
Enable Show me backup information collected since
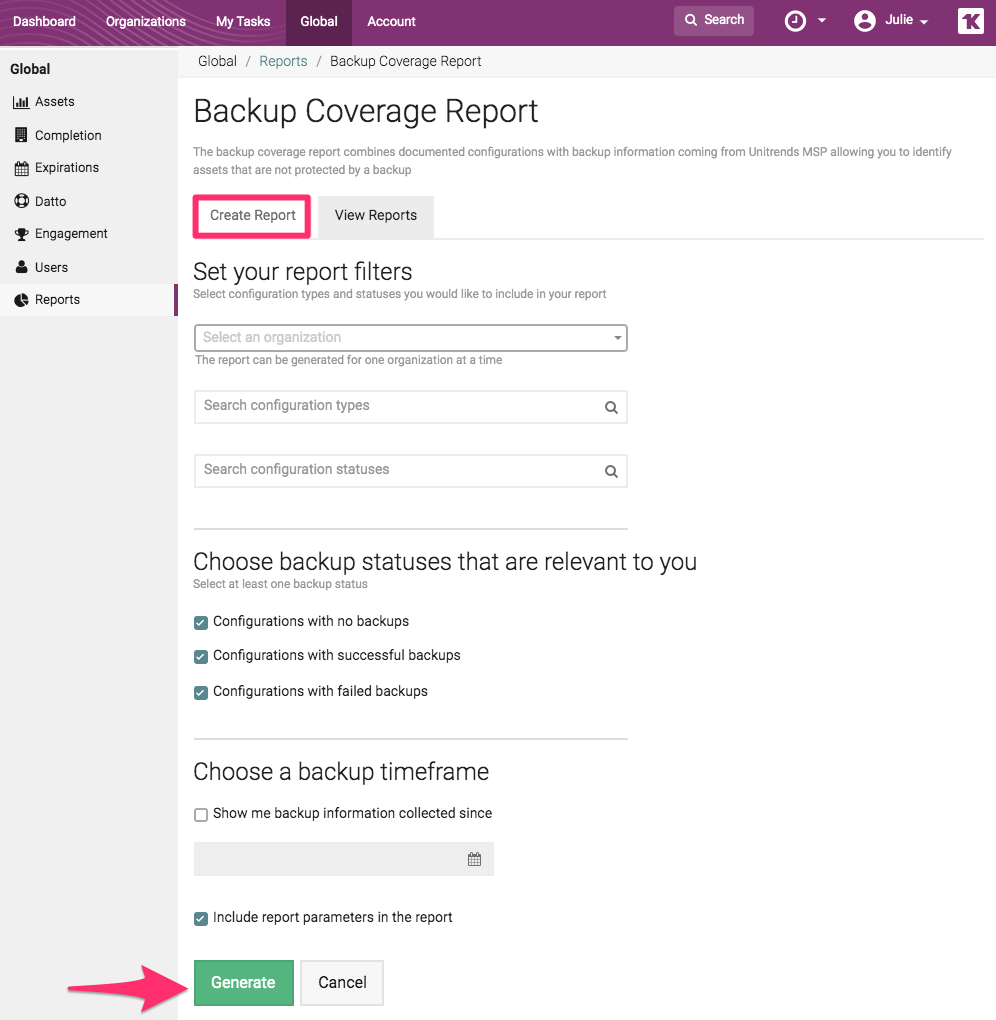pyautogui.click(x=200, y=814)
